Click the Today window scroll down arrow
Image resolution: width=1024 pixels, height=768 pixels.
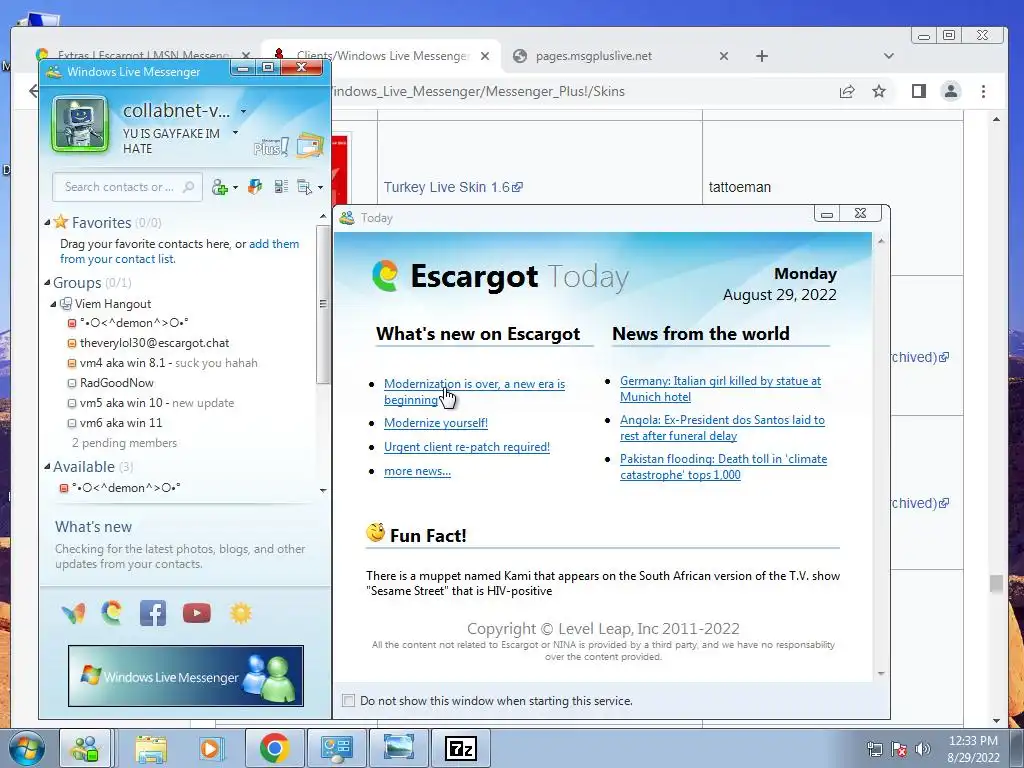tap(881, 673)
